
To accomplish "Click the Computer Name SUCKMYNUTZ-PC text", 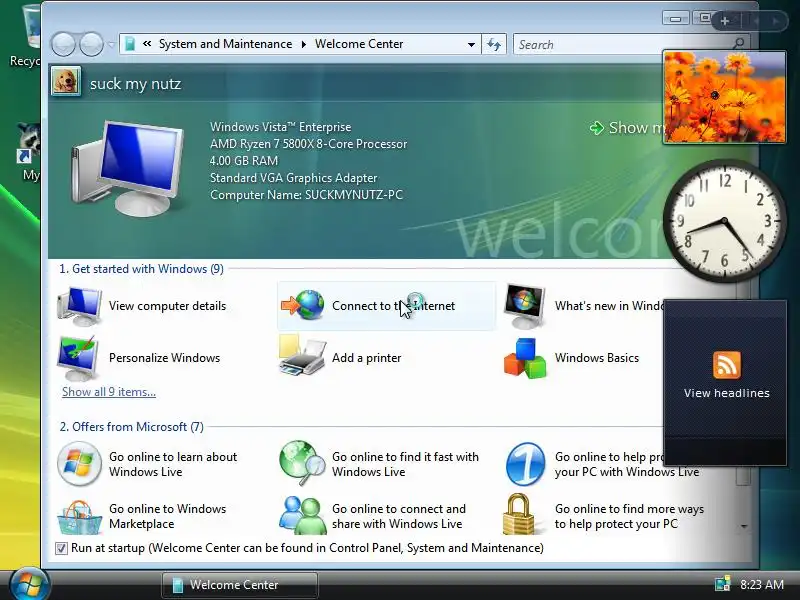I will (x=306, y=195).
